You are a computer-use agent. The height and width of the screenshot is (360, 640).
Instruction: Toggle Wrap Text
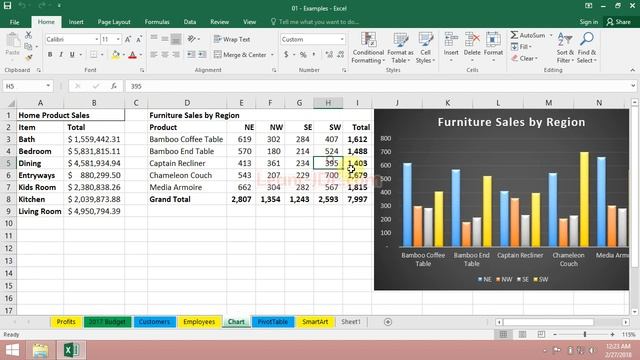[x=232, y=39]
